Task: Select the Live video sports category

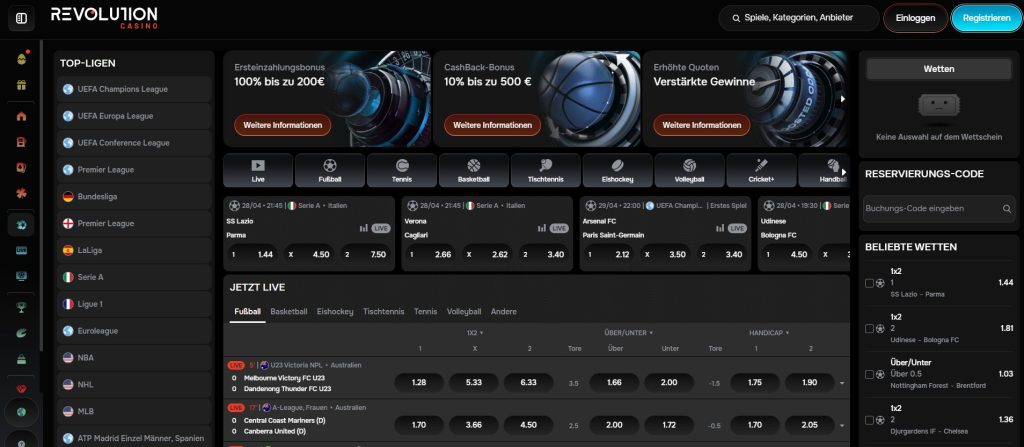Action: tap(258, 171)
